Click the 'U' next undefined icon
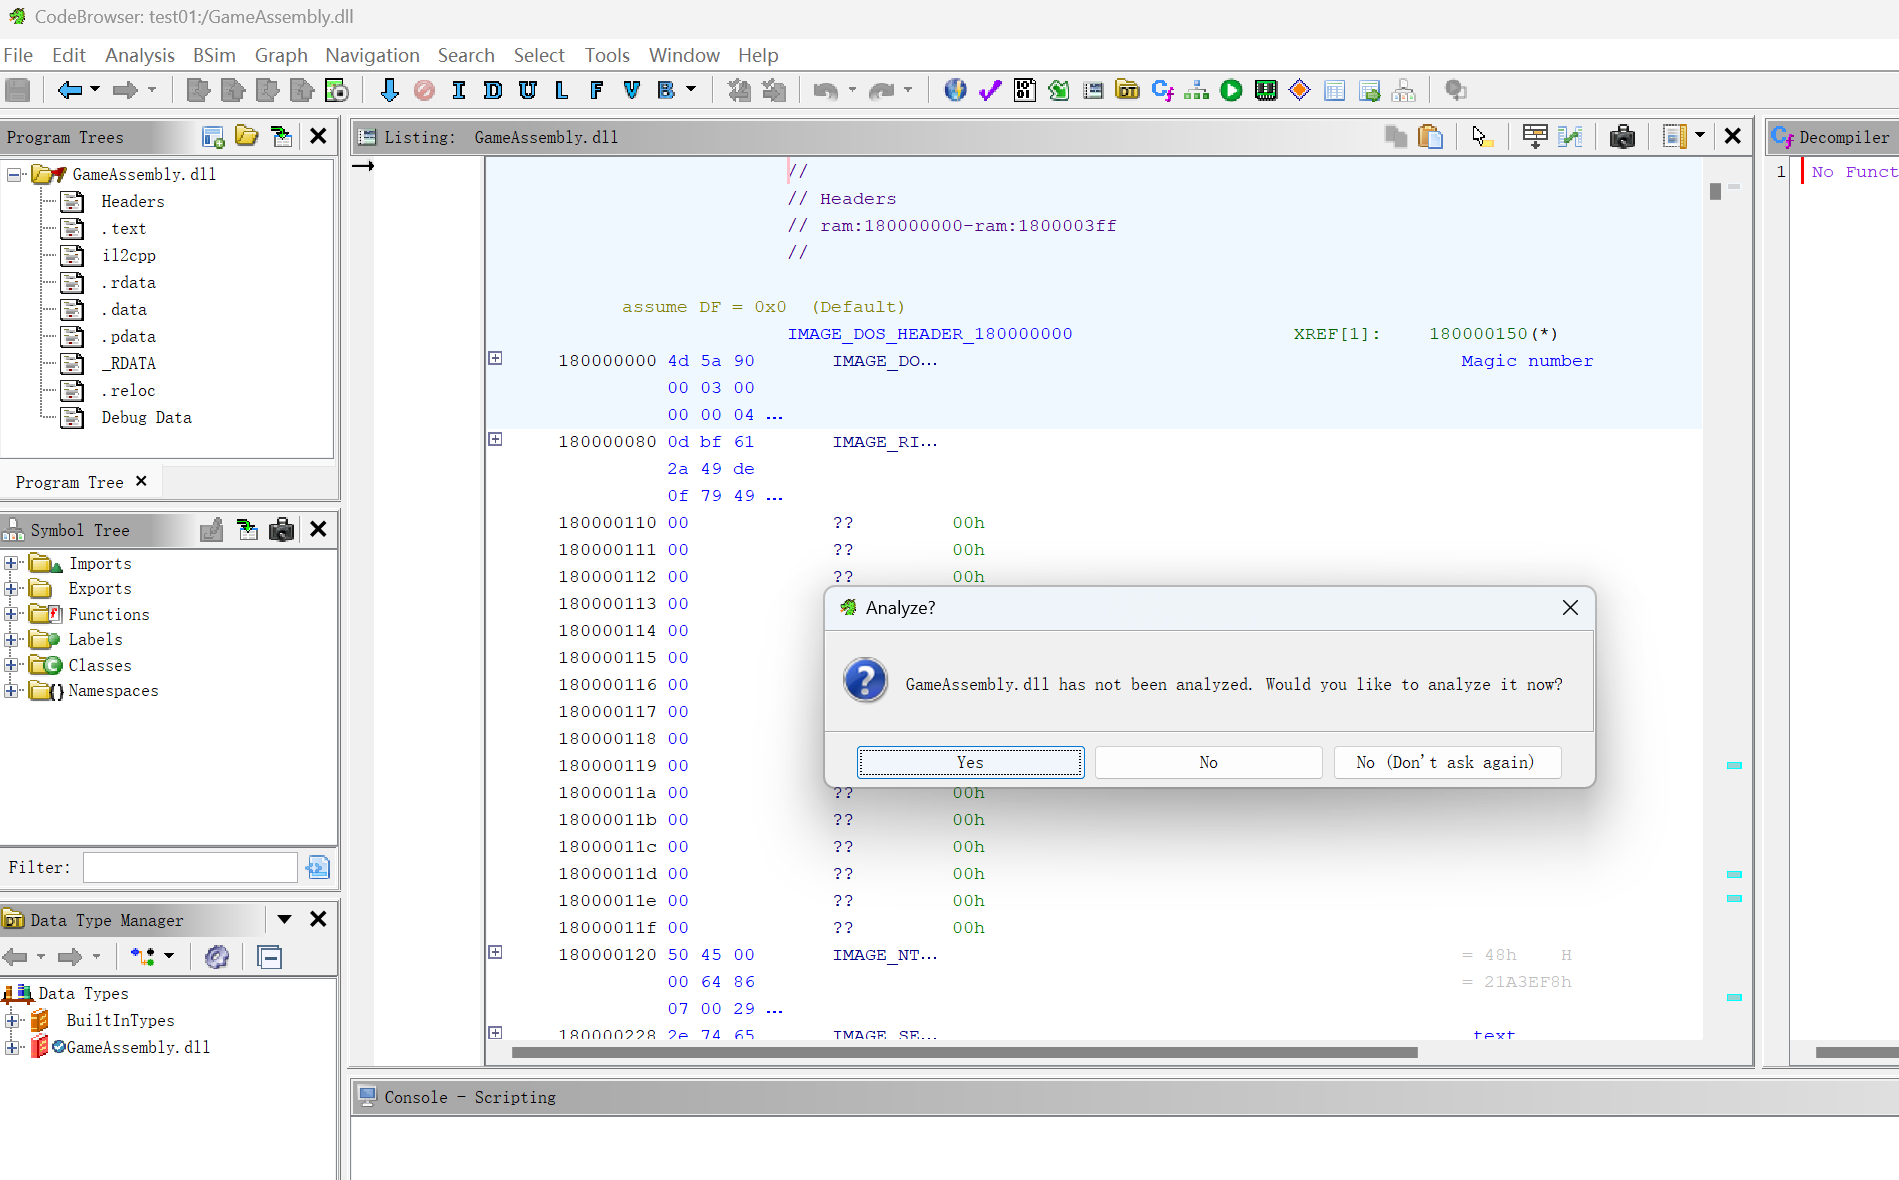The width and height of the screenshot is (1899, 1180). (x=527, y=90)
